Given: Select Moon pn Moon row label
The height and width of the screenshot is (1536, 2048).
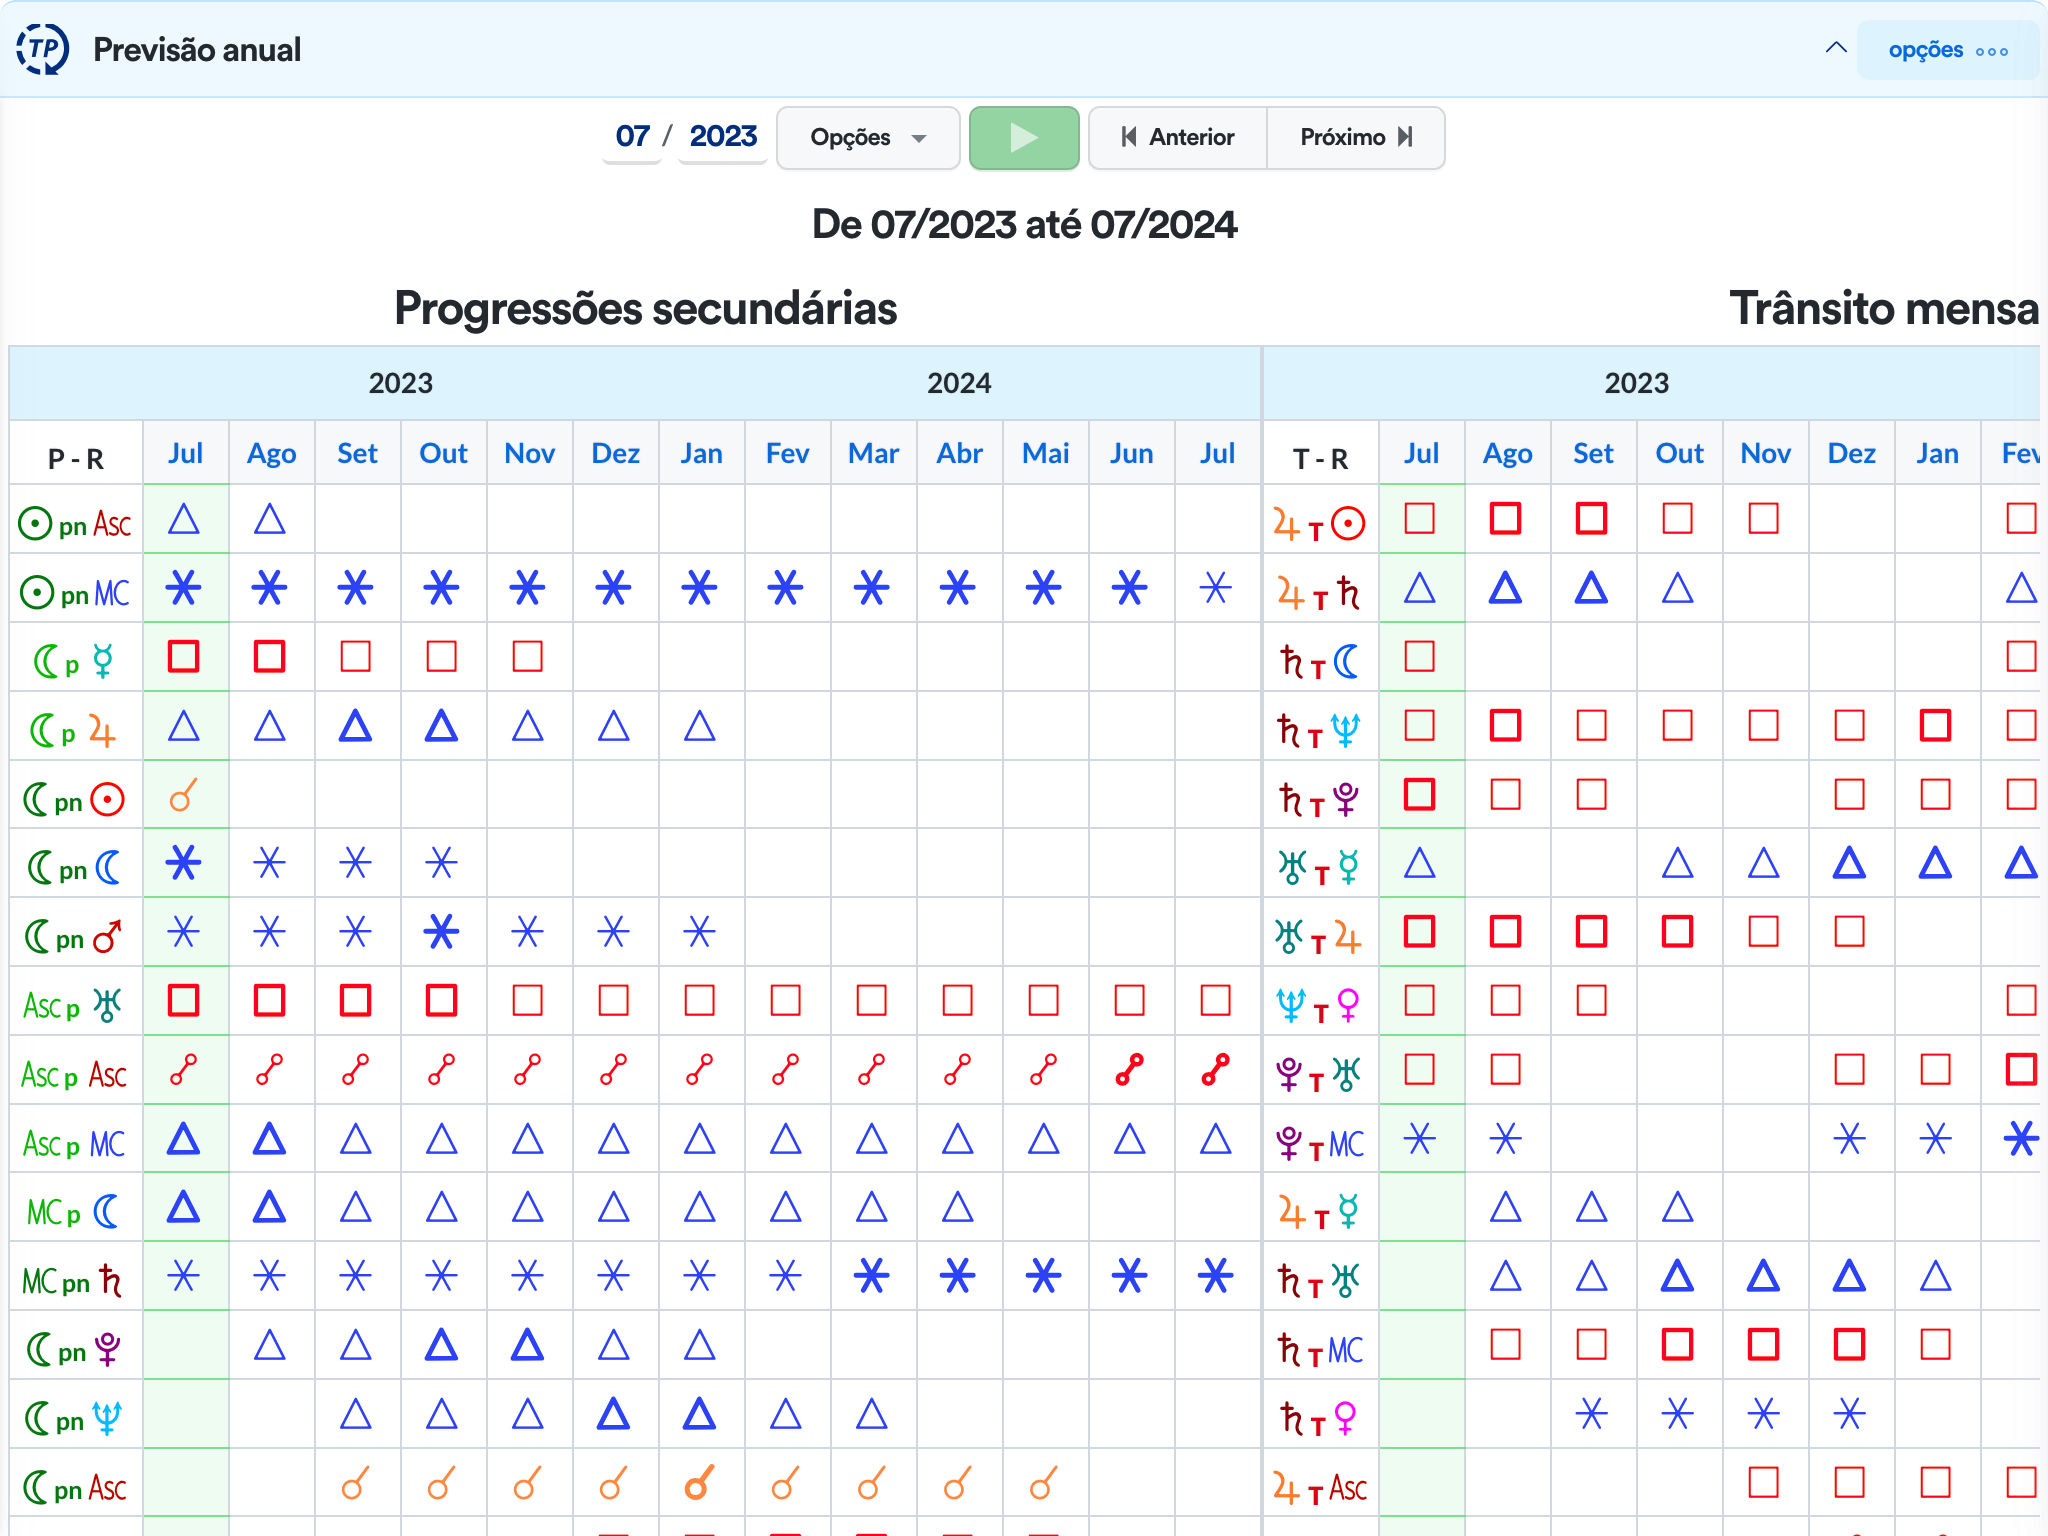Looking at the screenshot, I should (x=74, y=867).
